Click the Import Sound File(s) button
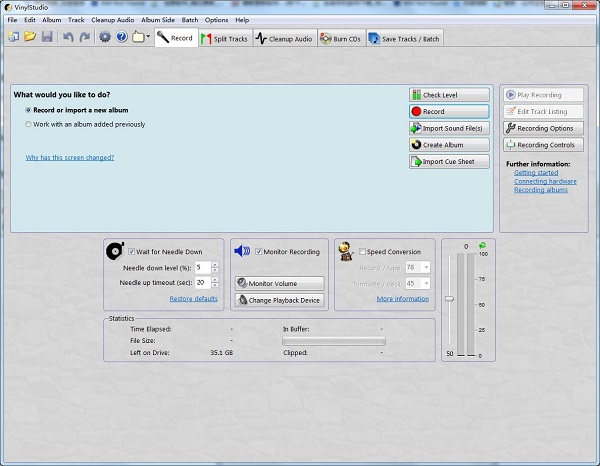The image size is (600, 466). pyautogui.click(x=449, y=128)
